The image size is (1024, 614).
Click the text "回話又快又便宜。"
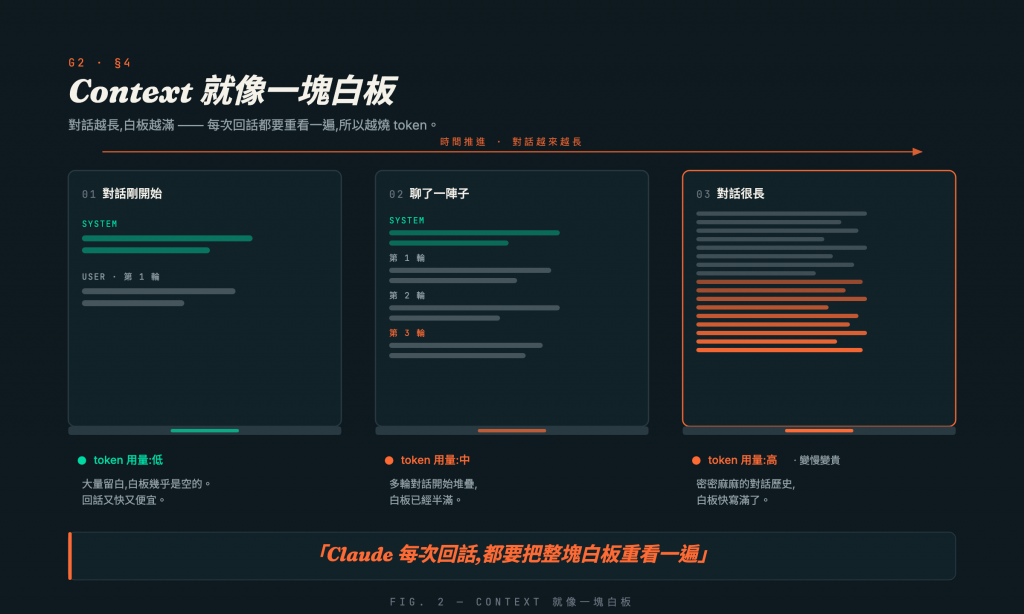tap(124, 500)
